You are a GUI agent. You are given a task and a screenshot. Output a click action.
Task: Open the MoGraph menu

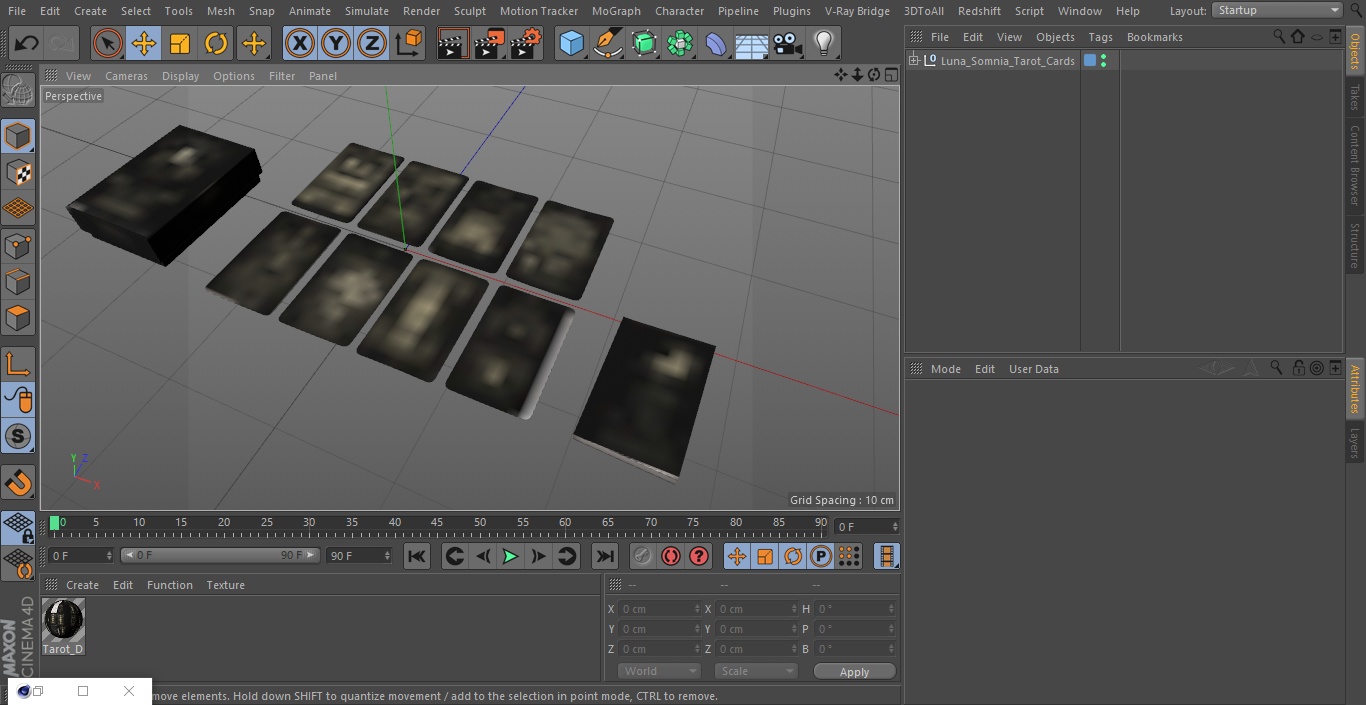(616, 11)
